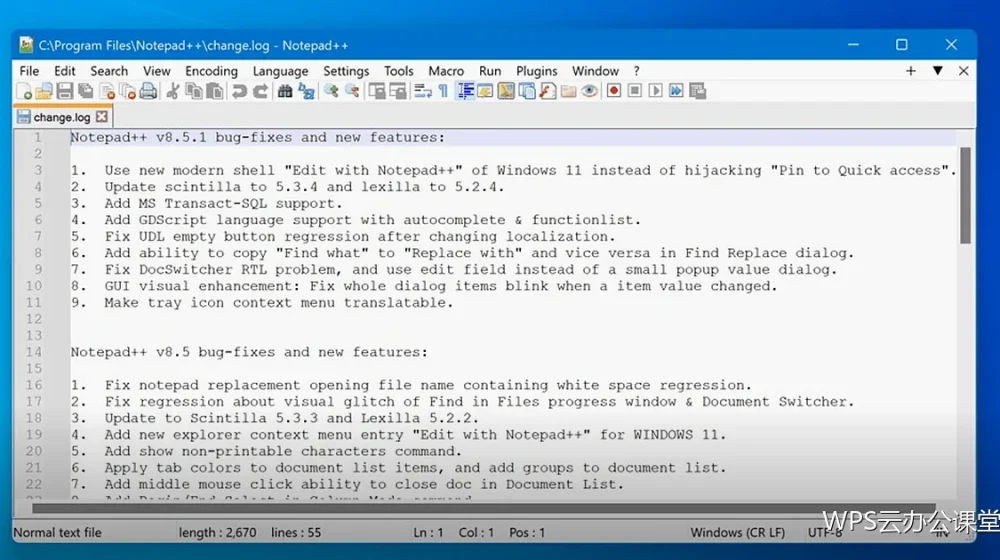The width and height of the screenshot is (1000, 560).
Task: Start macro recording with the red circle
Action: click(614, 91)
